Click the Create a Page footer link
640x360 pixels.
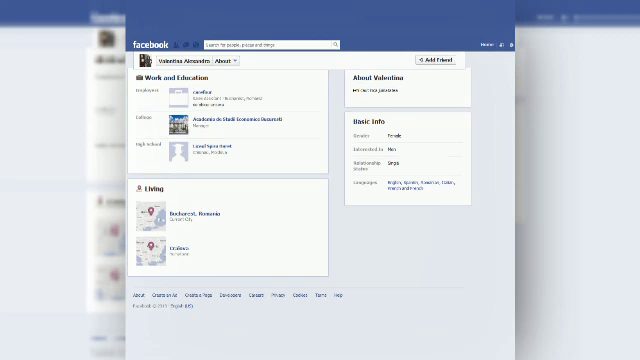(198, 295)
